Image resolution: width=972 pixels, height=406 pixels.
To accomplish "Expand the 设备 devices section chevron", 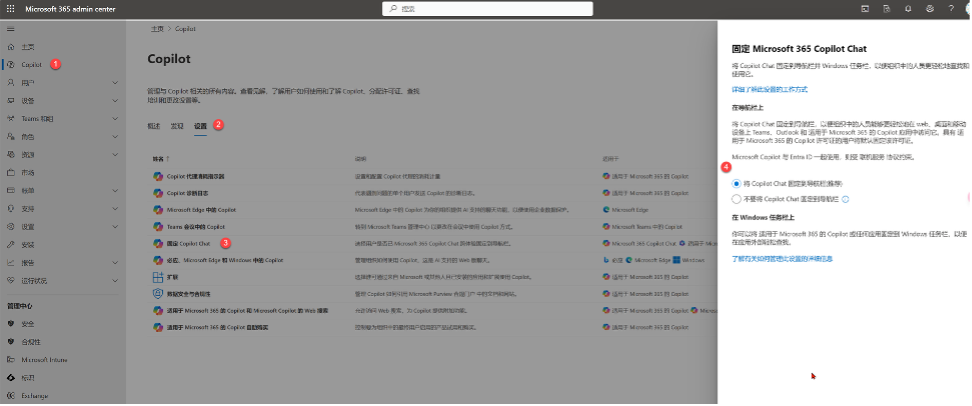I will (x=115, y=100).
